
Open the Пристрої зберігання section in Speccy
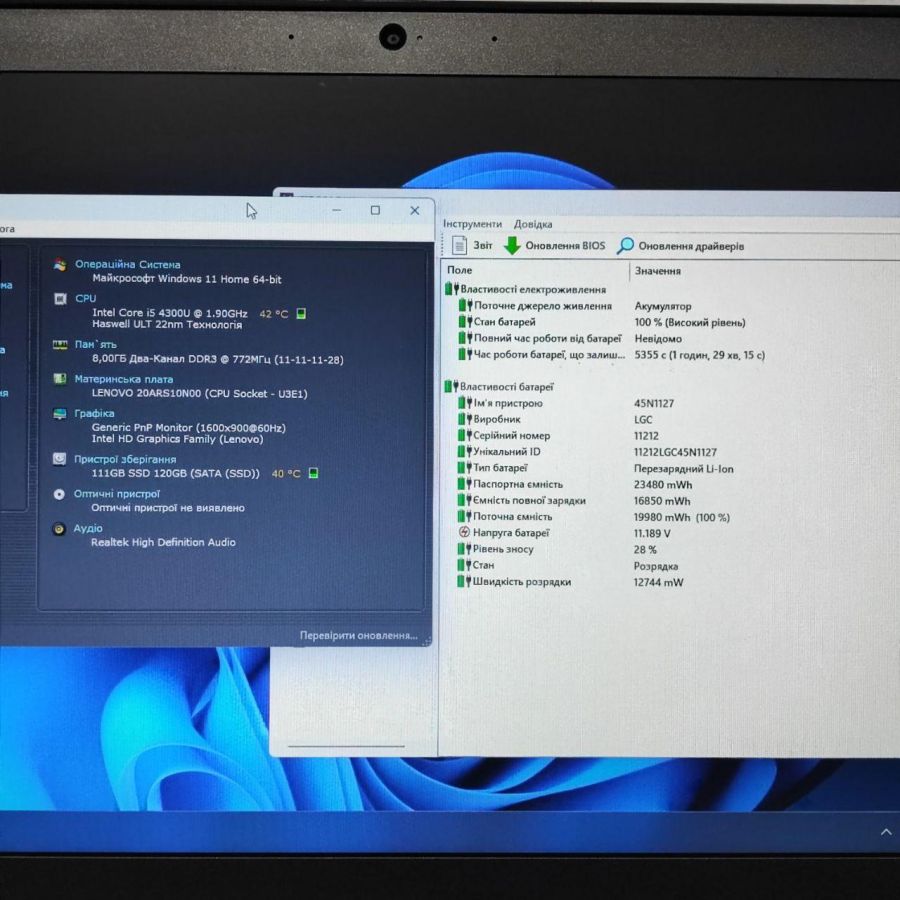tap(125, 459)
